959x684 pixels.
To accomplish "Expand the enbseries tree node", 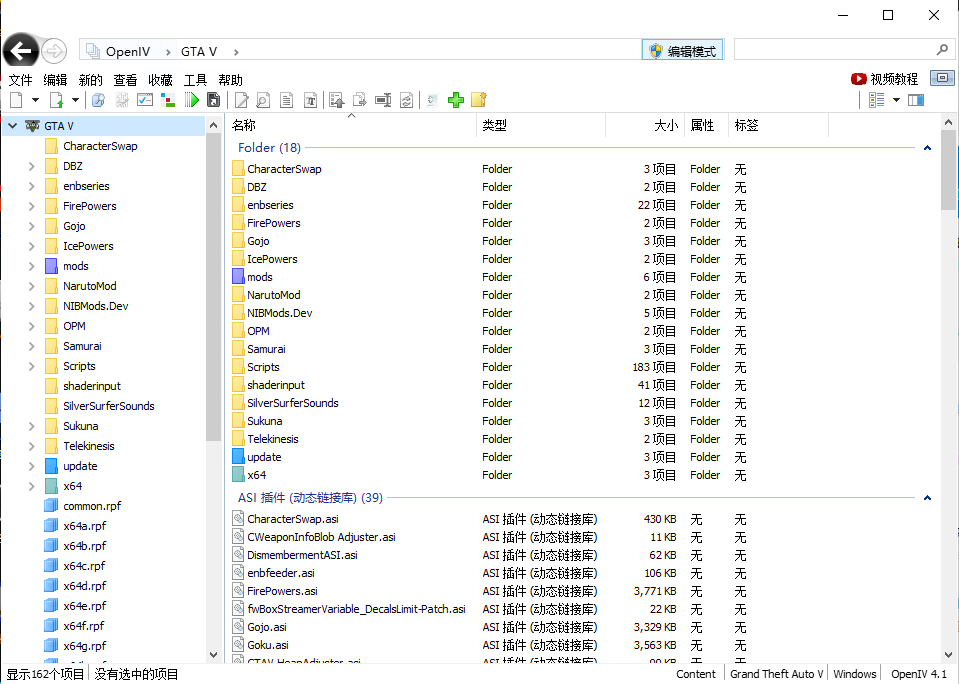I will click(x=31, y=187).
